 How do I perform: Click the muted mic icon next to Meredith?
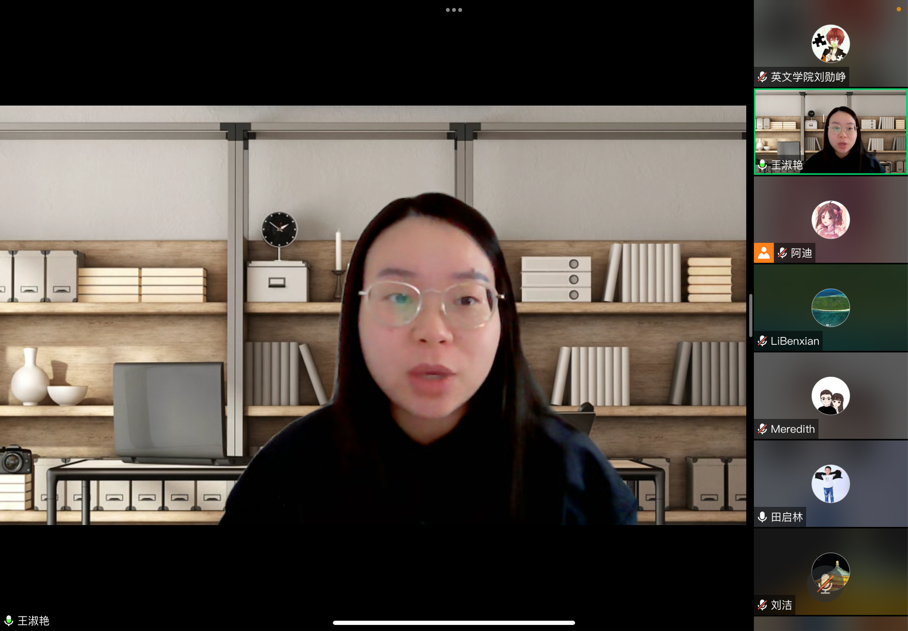(763, 429)
